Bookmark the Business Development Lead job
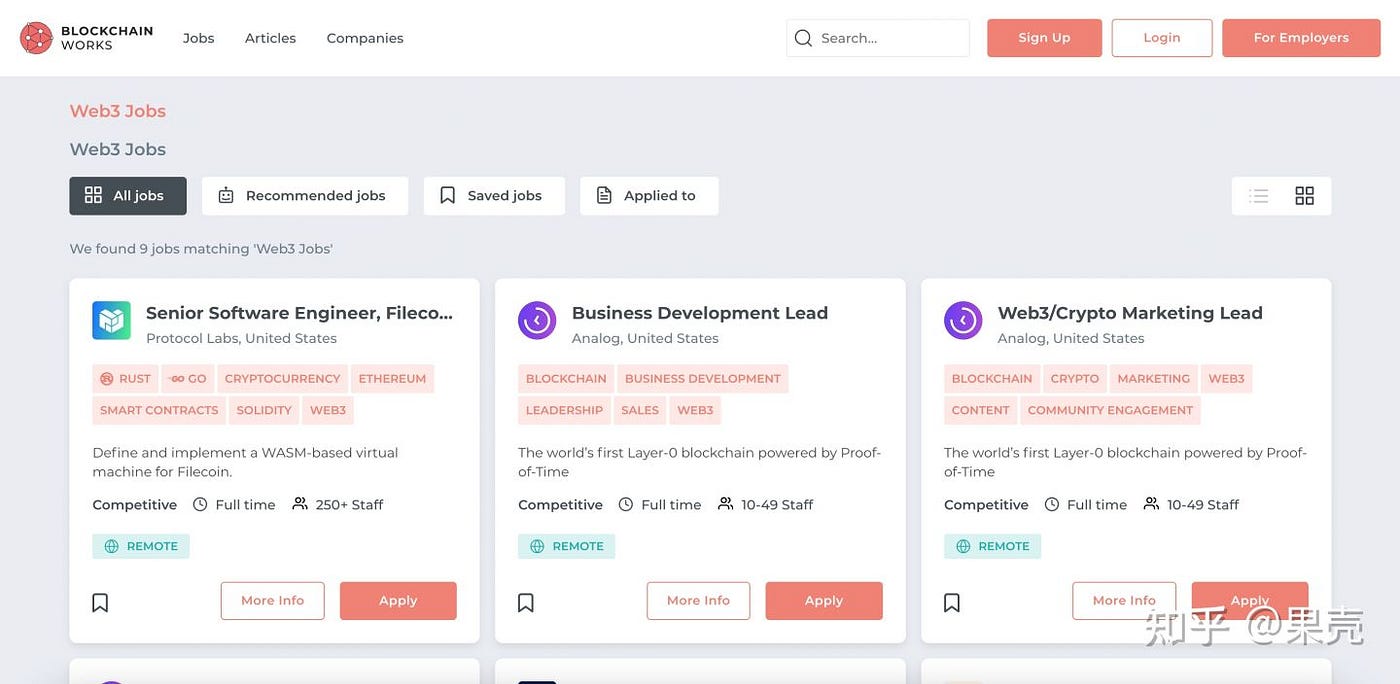Image resolution: width=1400 pixels, height=684 pixels. tap(526, 602)
